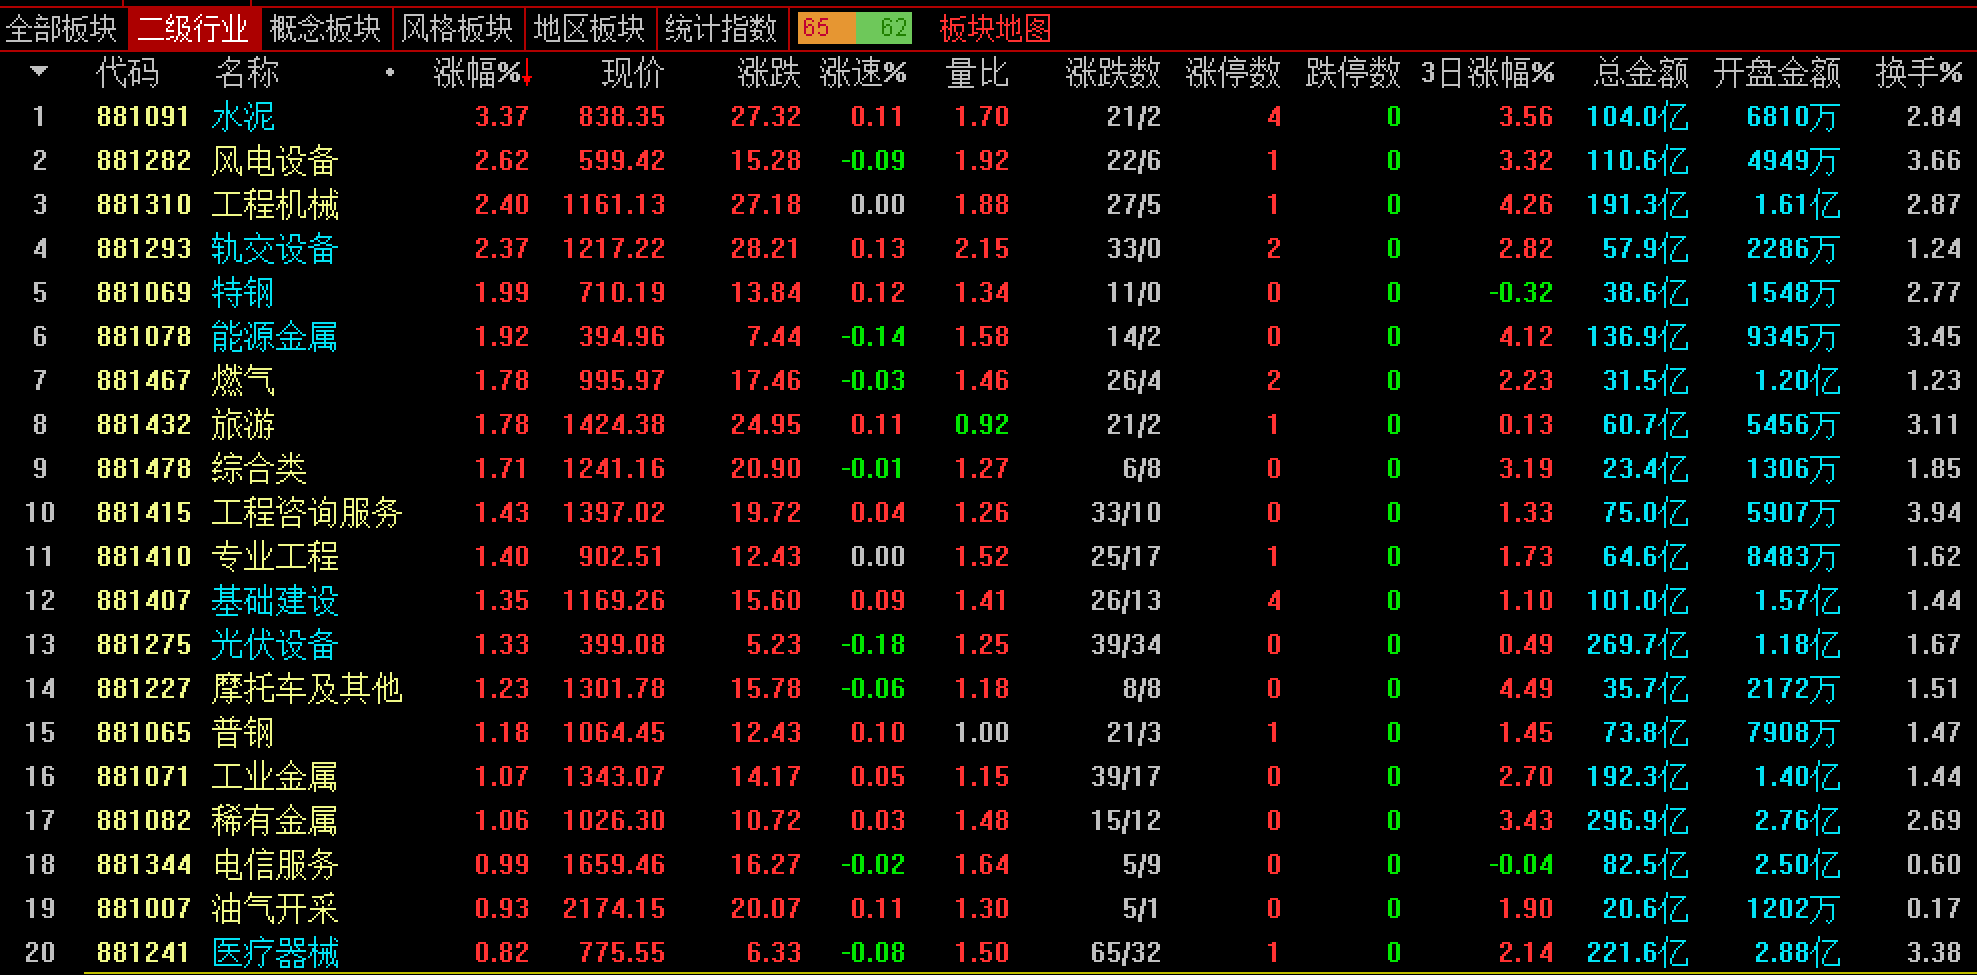Open the 板块地图 link
Image resolution: width=1977 pixels, height=975 pixels.
pyautogui.click(x=995, y=29)
